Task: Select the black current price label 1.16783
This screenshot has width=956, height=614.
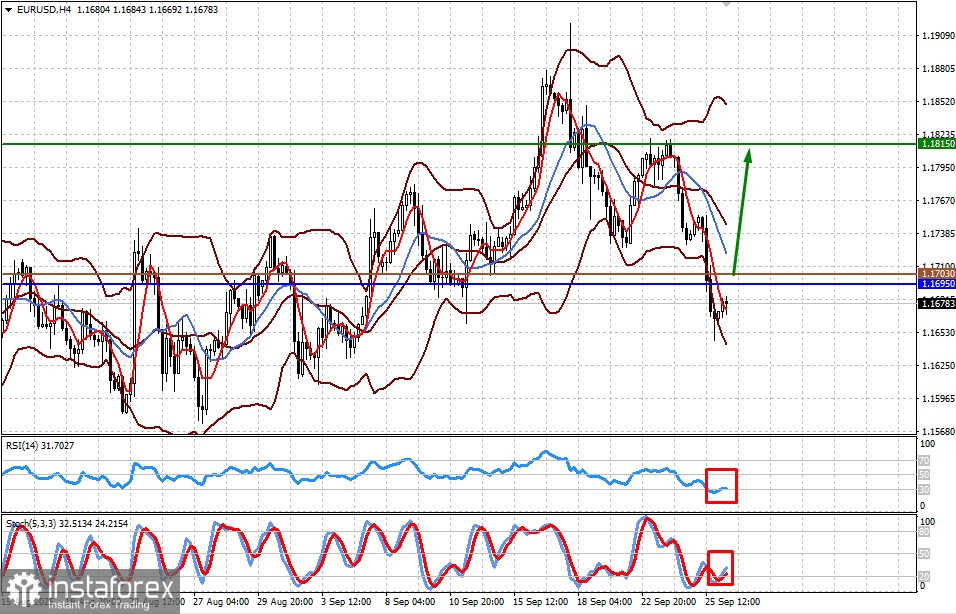Action: 936,303
